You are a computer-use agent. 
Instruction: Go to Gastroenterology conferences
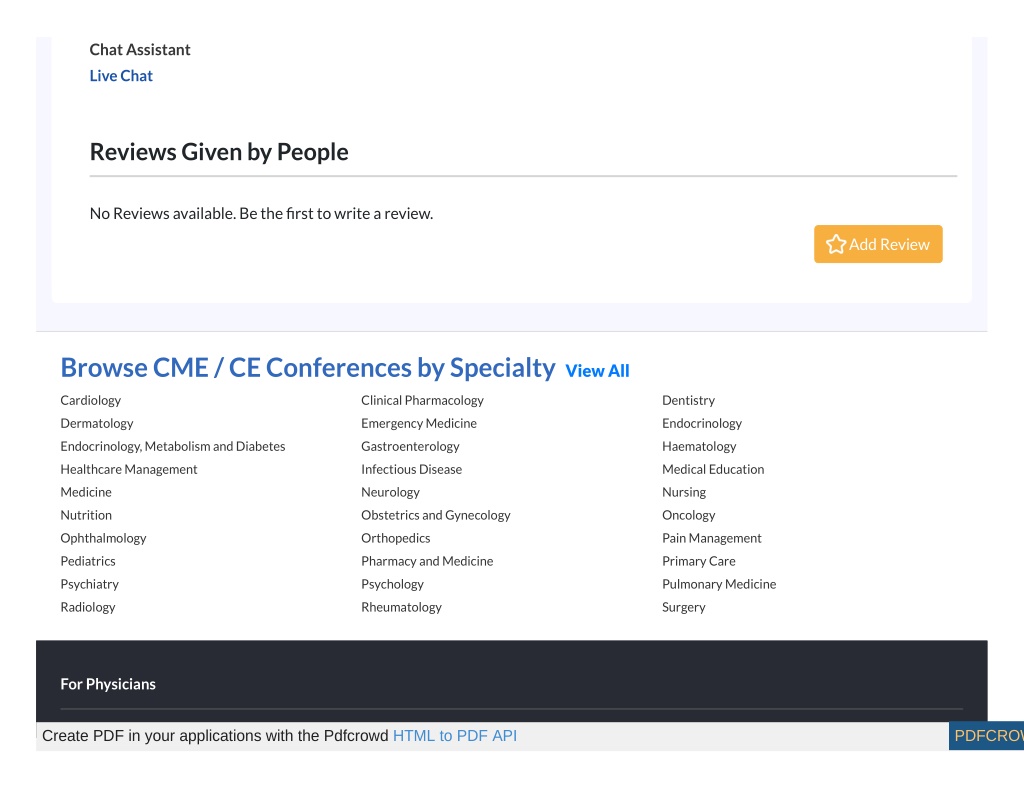coord(410,446)
